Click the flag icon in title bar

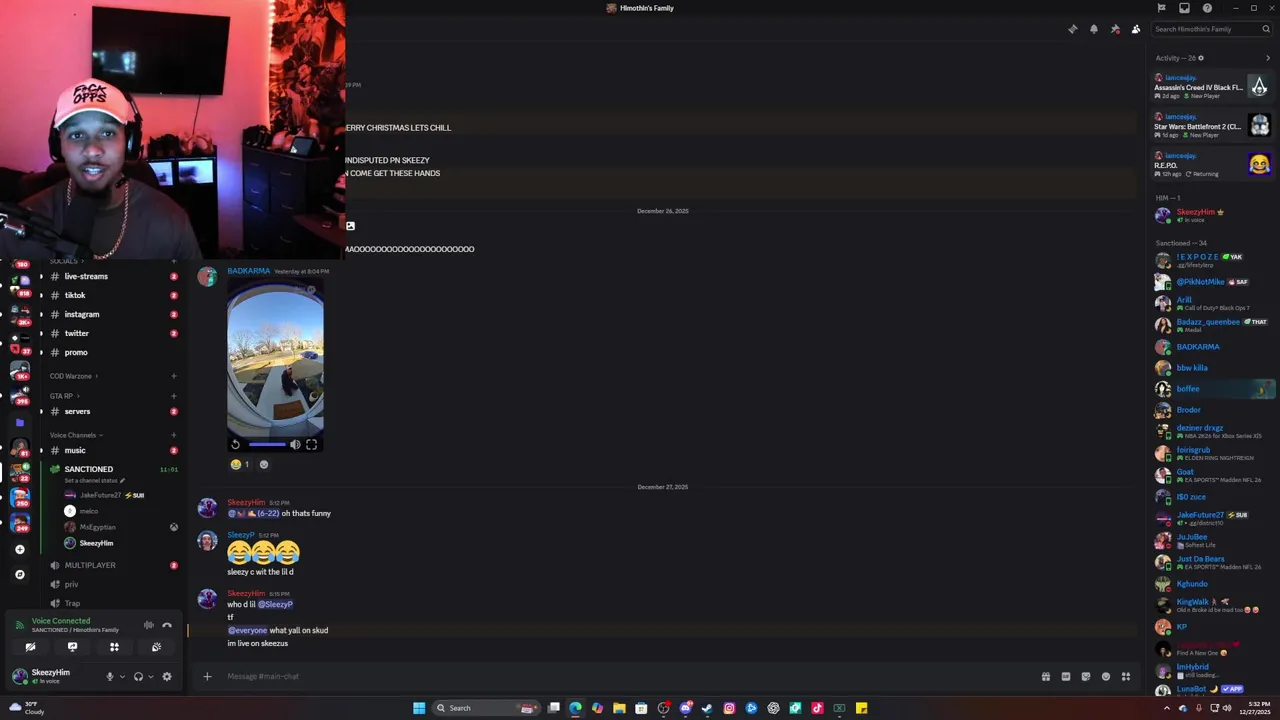pyautogui.click(x=1161, y=8)
